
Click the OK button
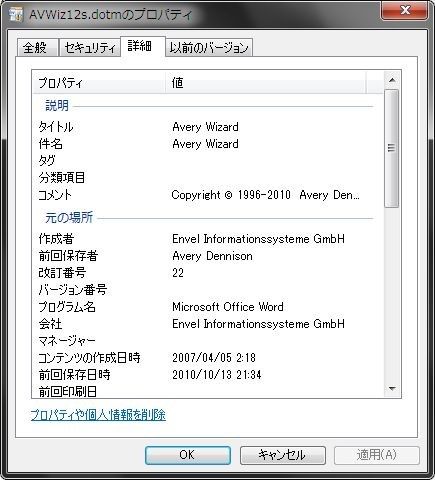click(x=188, y=455)
